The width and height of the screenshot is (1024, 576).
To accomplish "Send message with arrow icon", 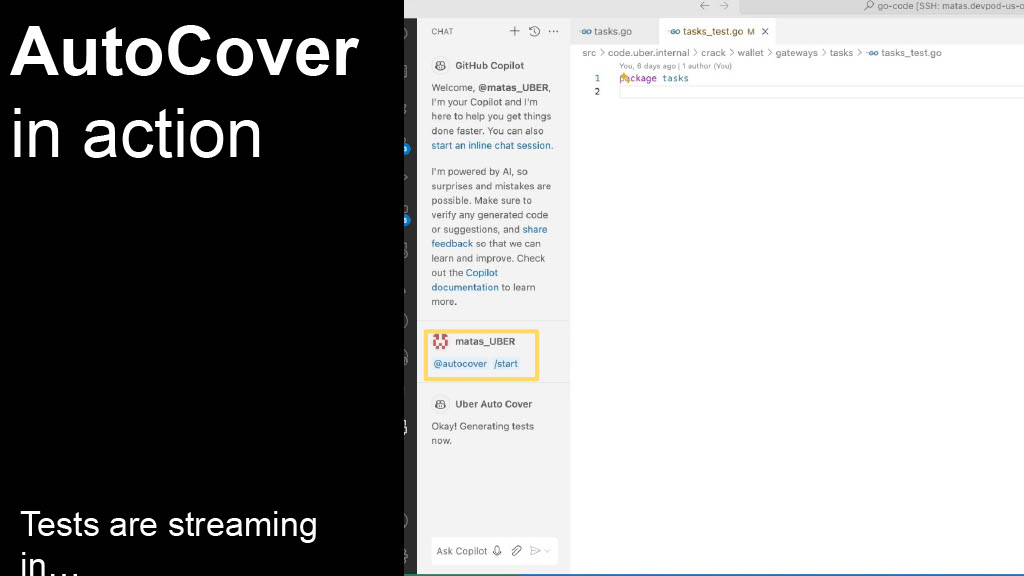I will tap(535, 551).
